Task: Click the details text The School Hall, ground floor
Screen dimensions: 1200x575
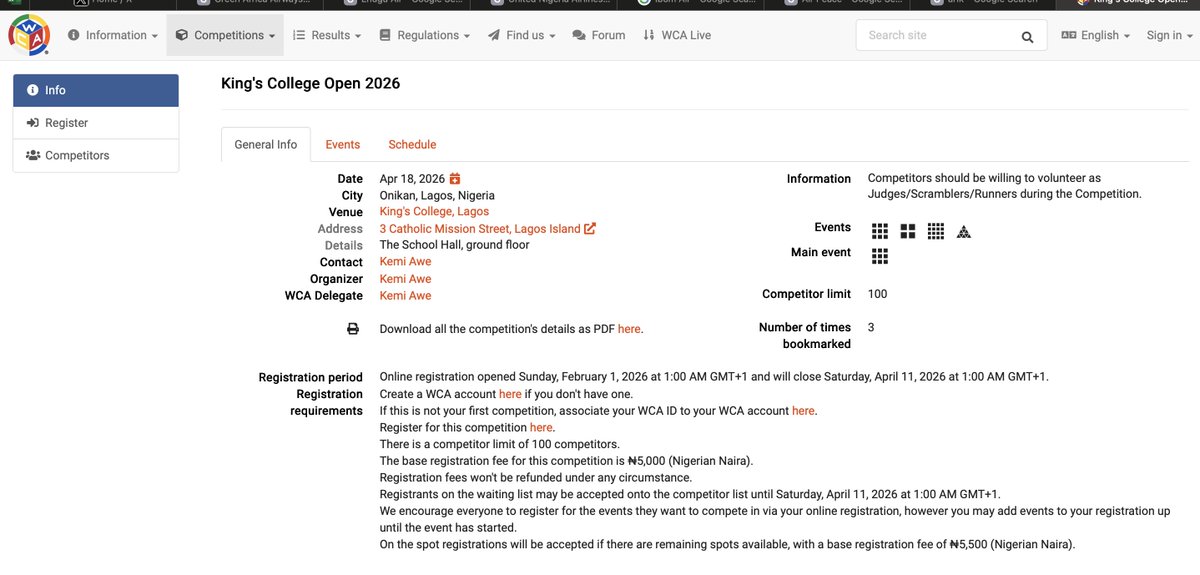Action: (x=455, y=245)
